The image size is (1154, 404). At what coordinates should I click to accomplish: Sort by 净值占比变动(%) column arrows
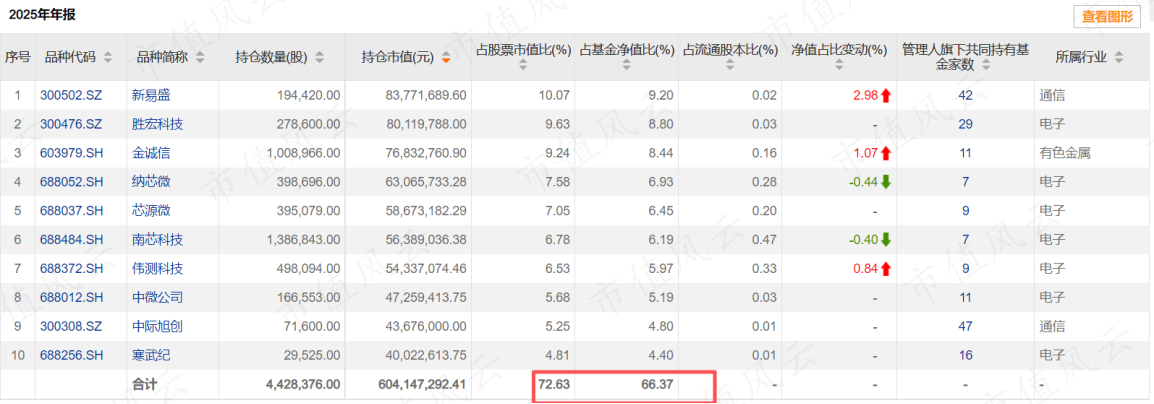point(838,65)
